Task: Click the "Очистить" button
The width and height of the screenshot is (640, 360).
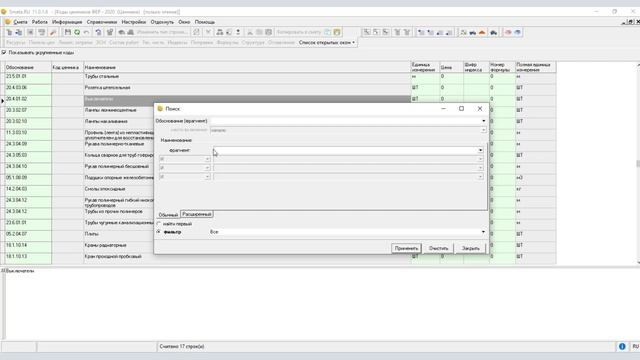Action: (438, 248)
